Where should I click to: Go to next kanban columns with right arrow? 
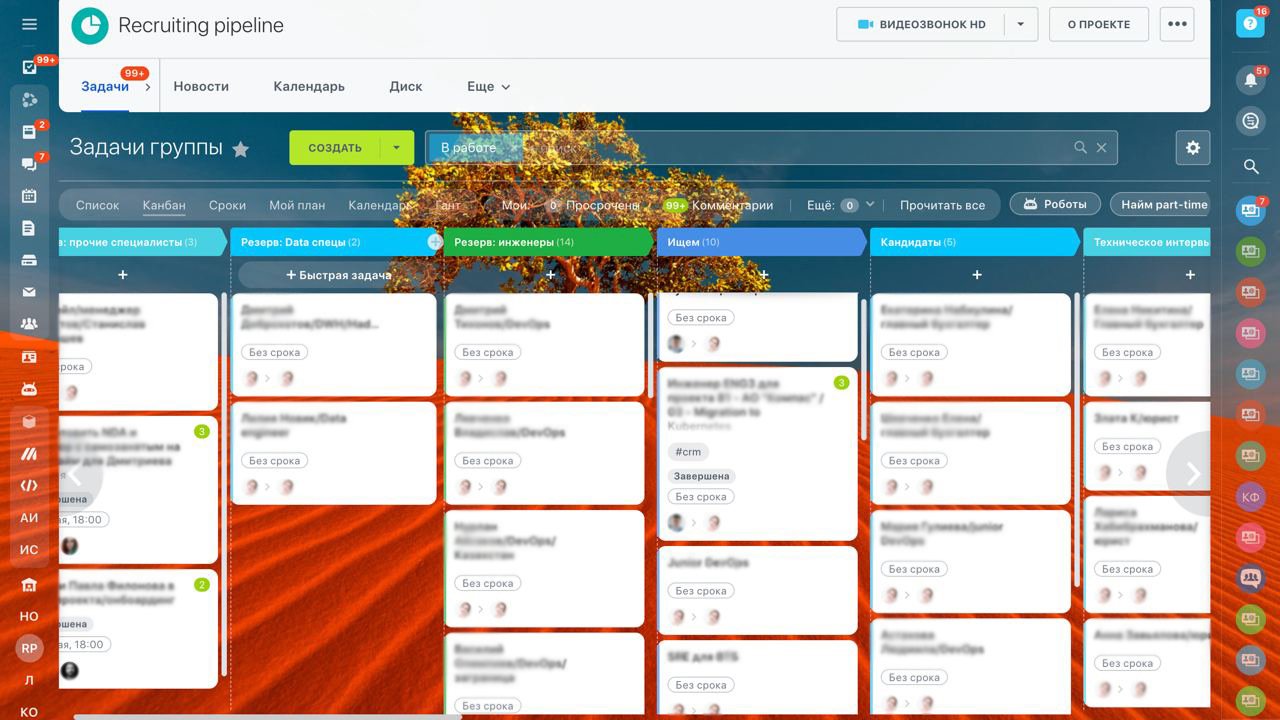1192,474
